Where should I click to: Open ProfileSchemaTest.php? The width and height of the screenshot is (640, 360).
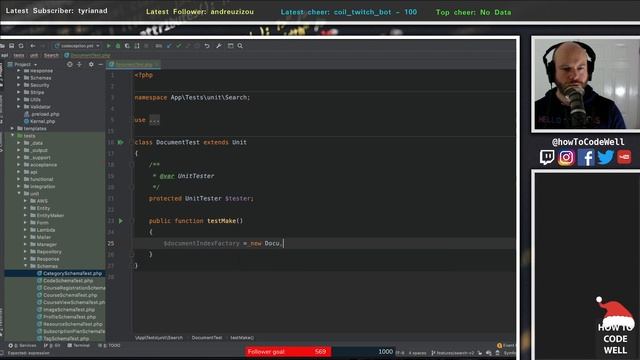[x=67, y=317]
